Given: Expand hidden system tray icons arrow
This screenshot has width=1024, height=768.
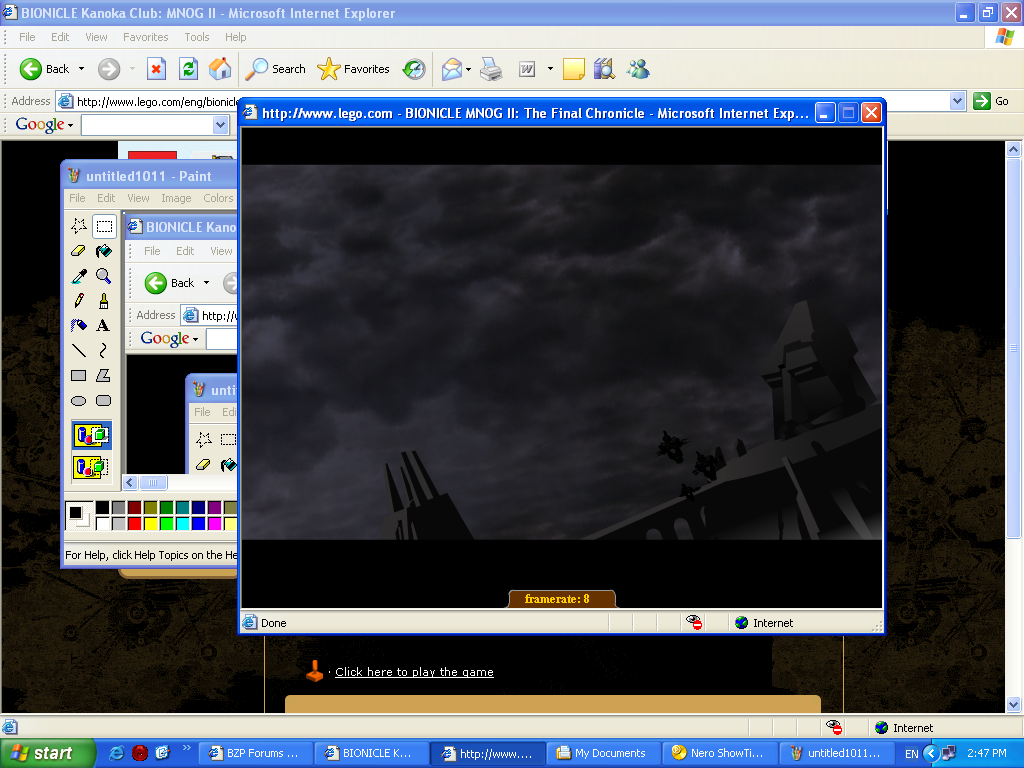Looking at the screenshot, I should [x=931, y=754].
